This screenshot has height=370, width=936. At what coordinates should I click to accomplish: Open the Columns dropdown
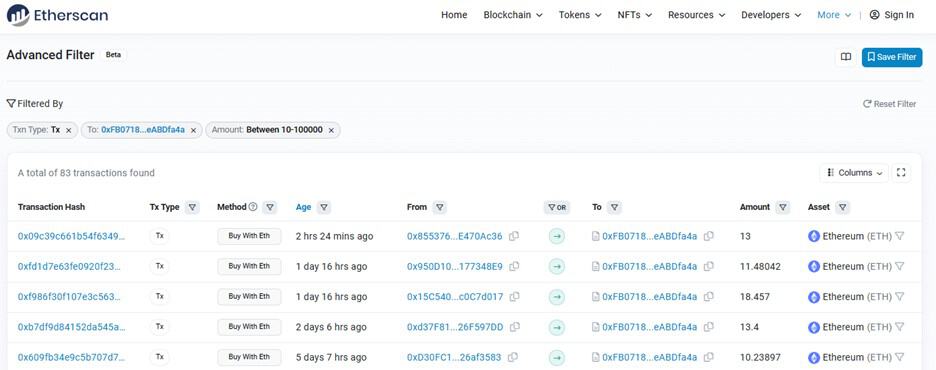(x=854, y=173)
